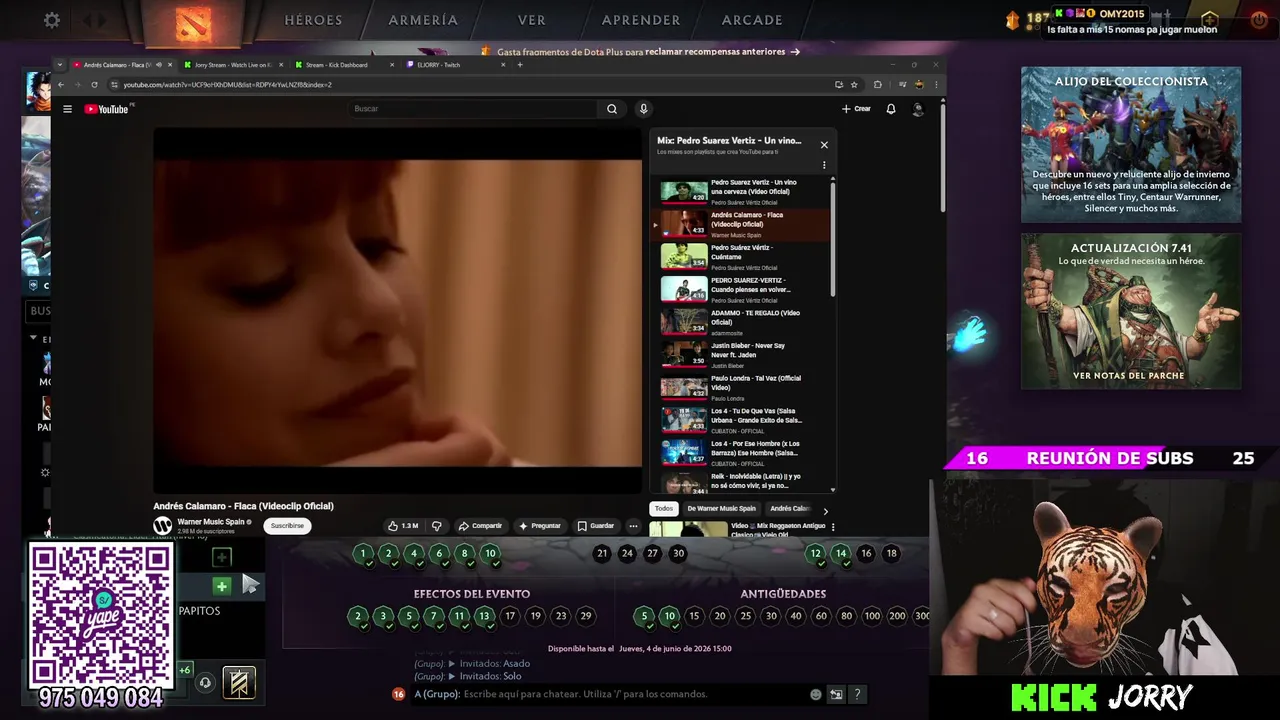Viewport: 1280px width, 720px height.
Task: Like the video (1.3 M)
Action: [403, 525]
